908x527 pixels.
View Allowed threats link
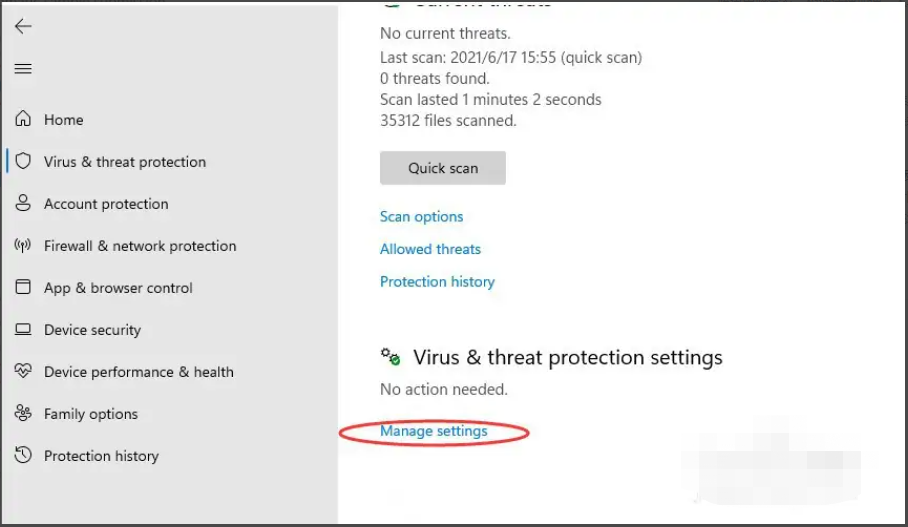point(430,249)
